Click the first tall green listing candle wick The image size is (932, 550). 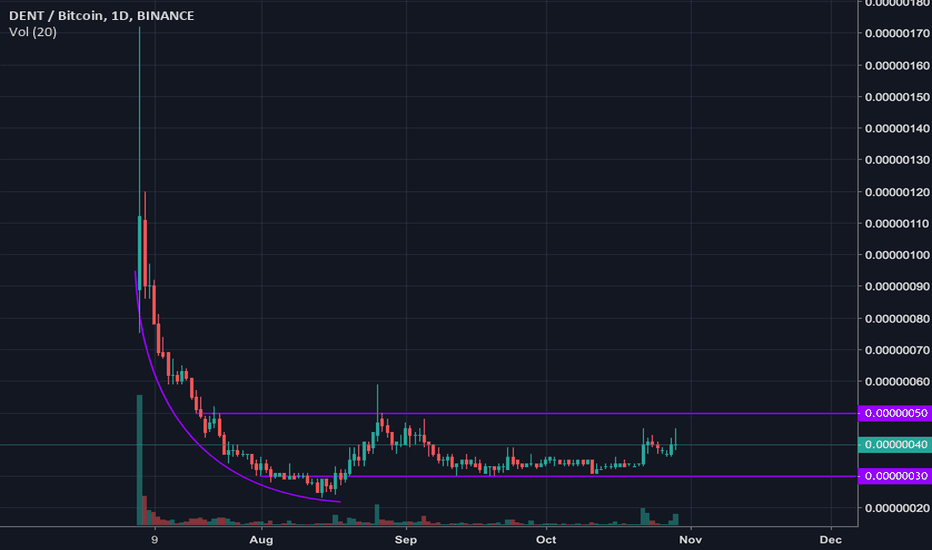(140, 119)
